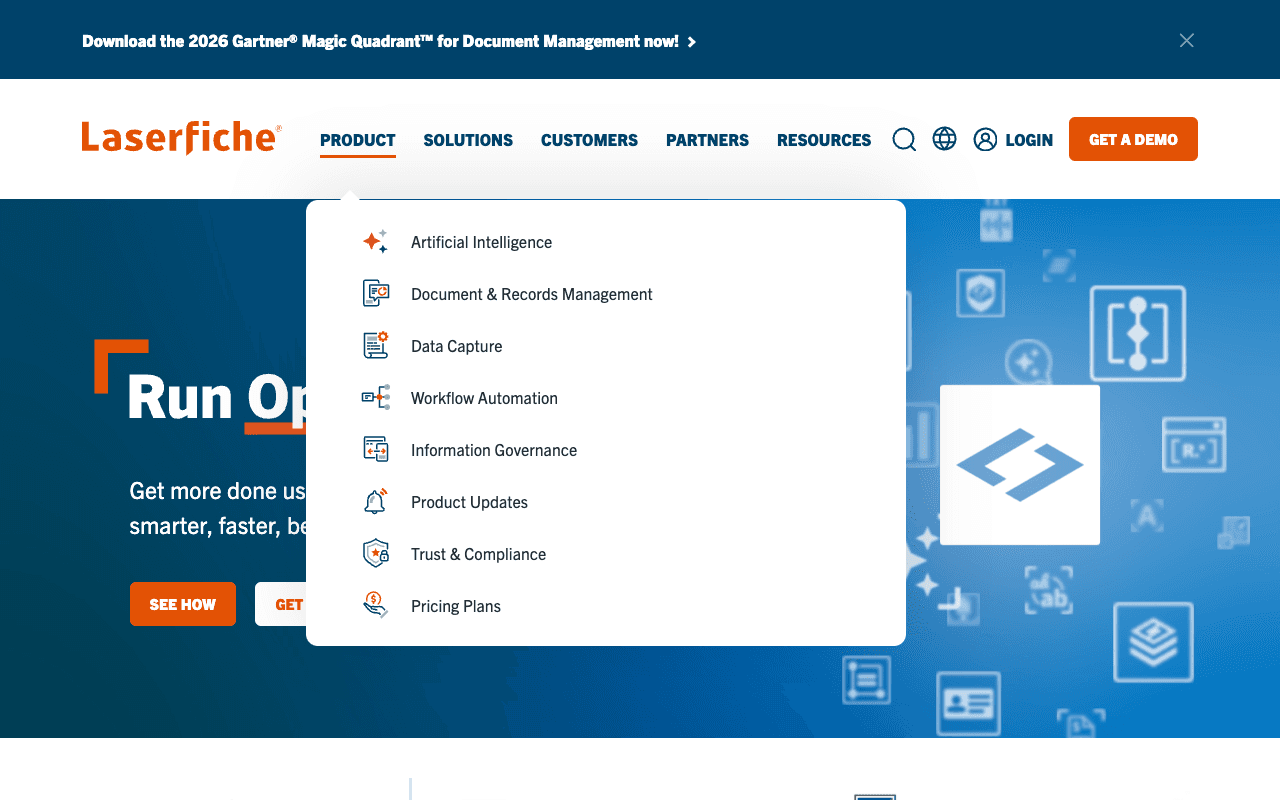The width and height of the screenshot is (1280, 800).
Task: Click the Trust & Compliance shield icon
Action: coord(375,554)
